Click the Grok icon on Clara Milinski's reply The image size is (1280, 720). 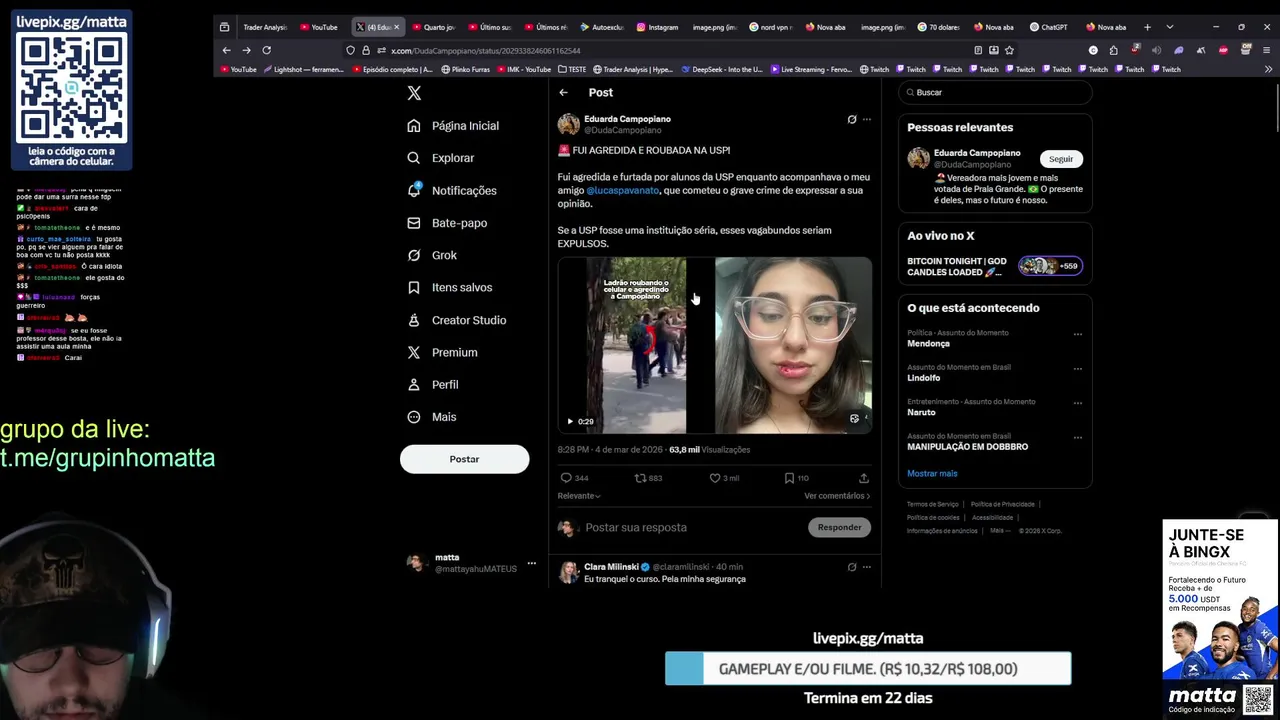[x=852, y=567]
